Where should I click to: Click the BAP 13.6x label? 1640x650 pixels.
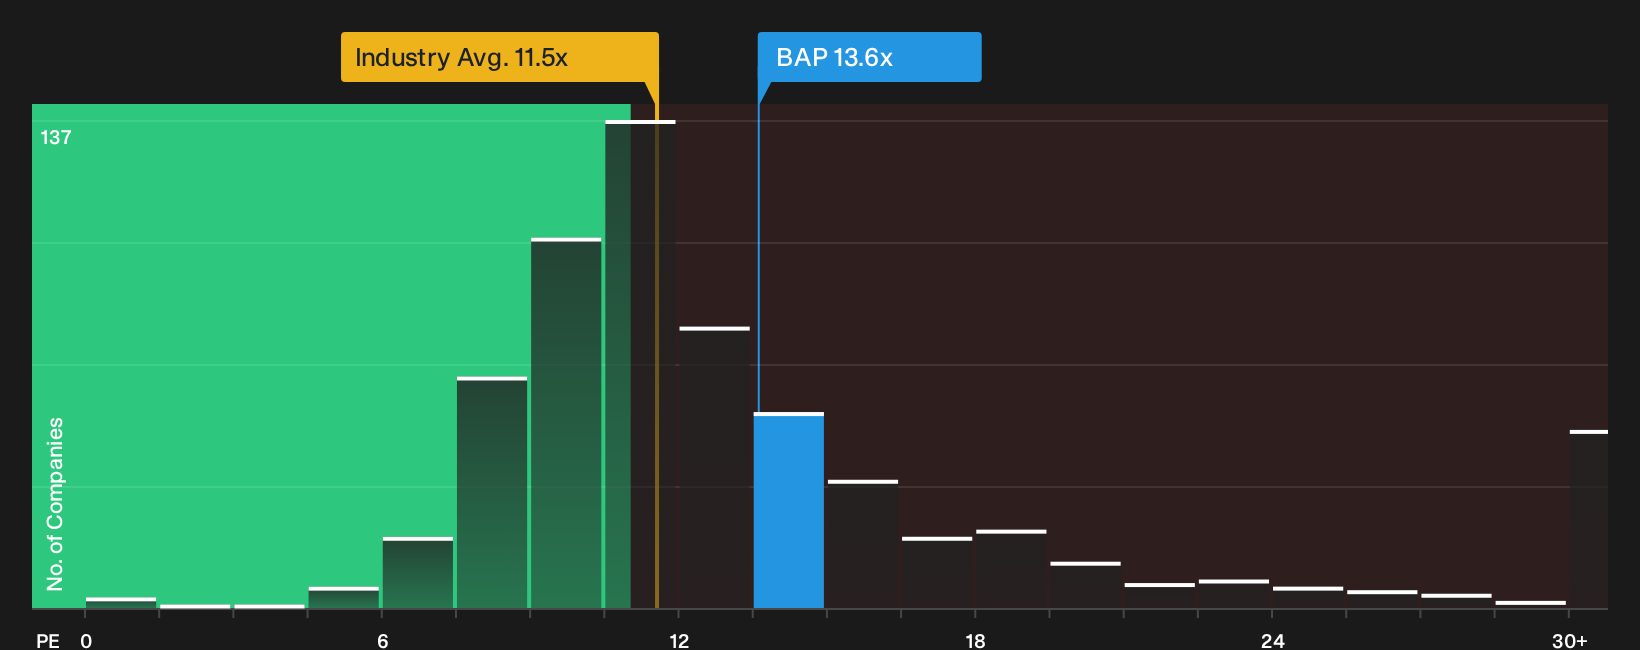(869, 57)
